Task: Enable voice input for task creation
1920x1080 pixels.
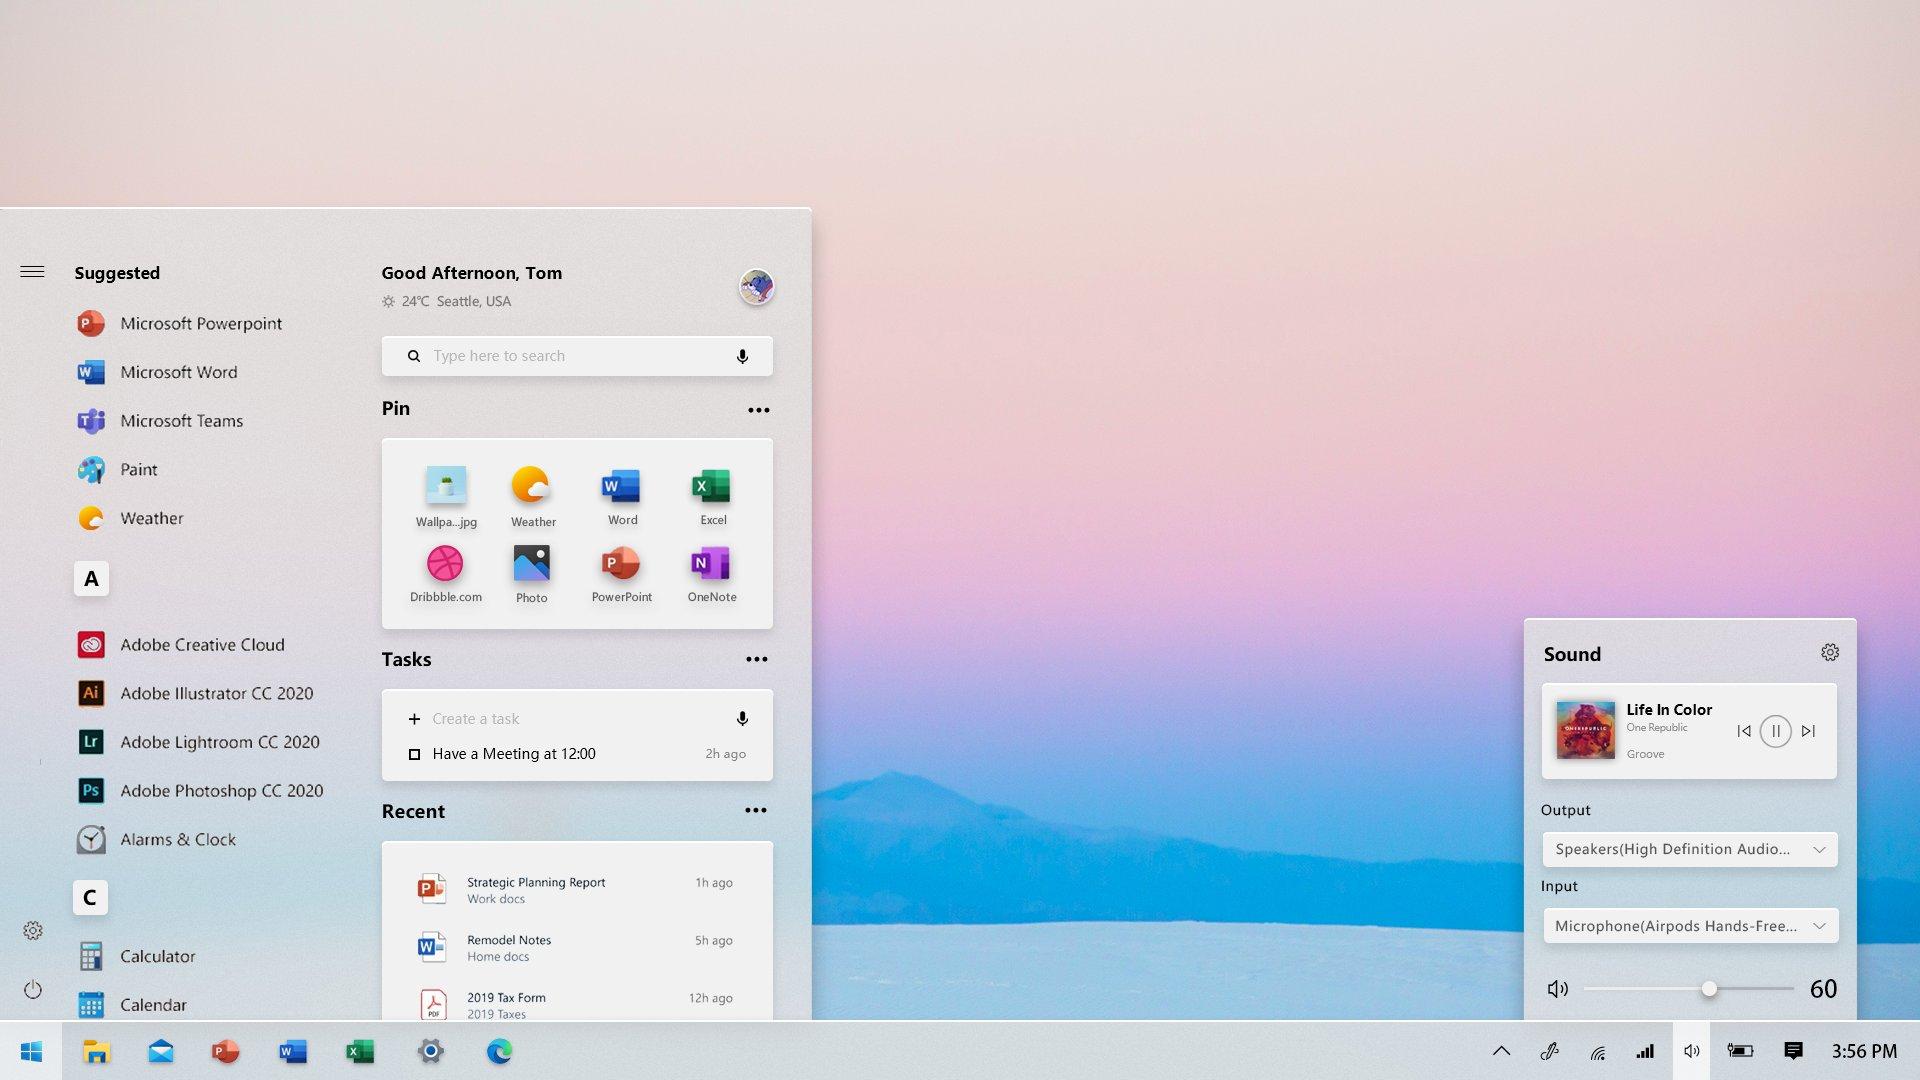Action: (x=741, y=717)
